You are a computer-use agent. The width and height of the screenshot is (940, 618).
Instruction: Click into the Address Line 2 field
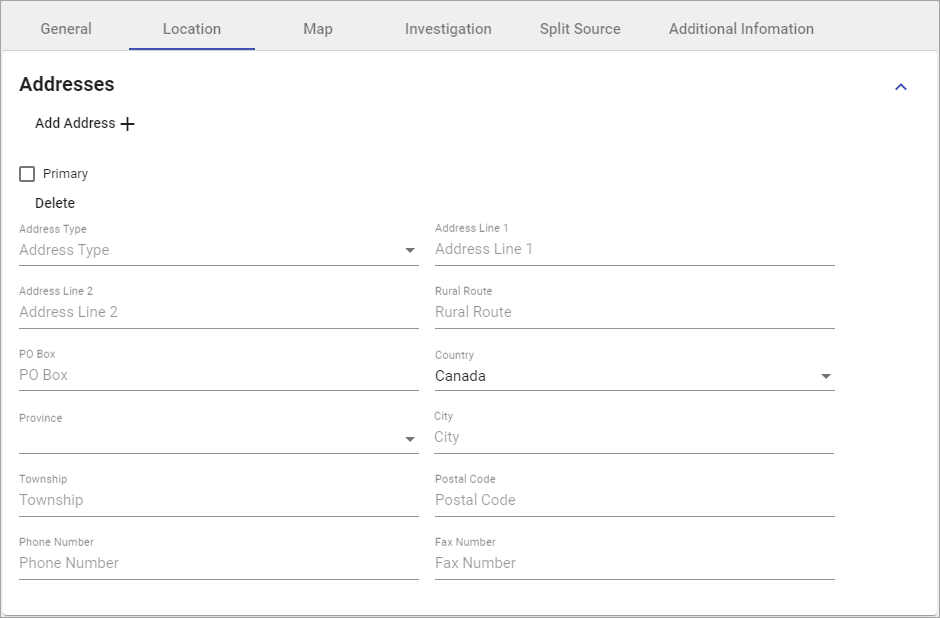click(218, 312)
